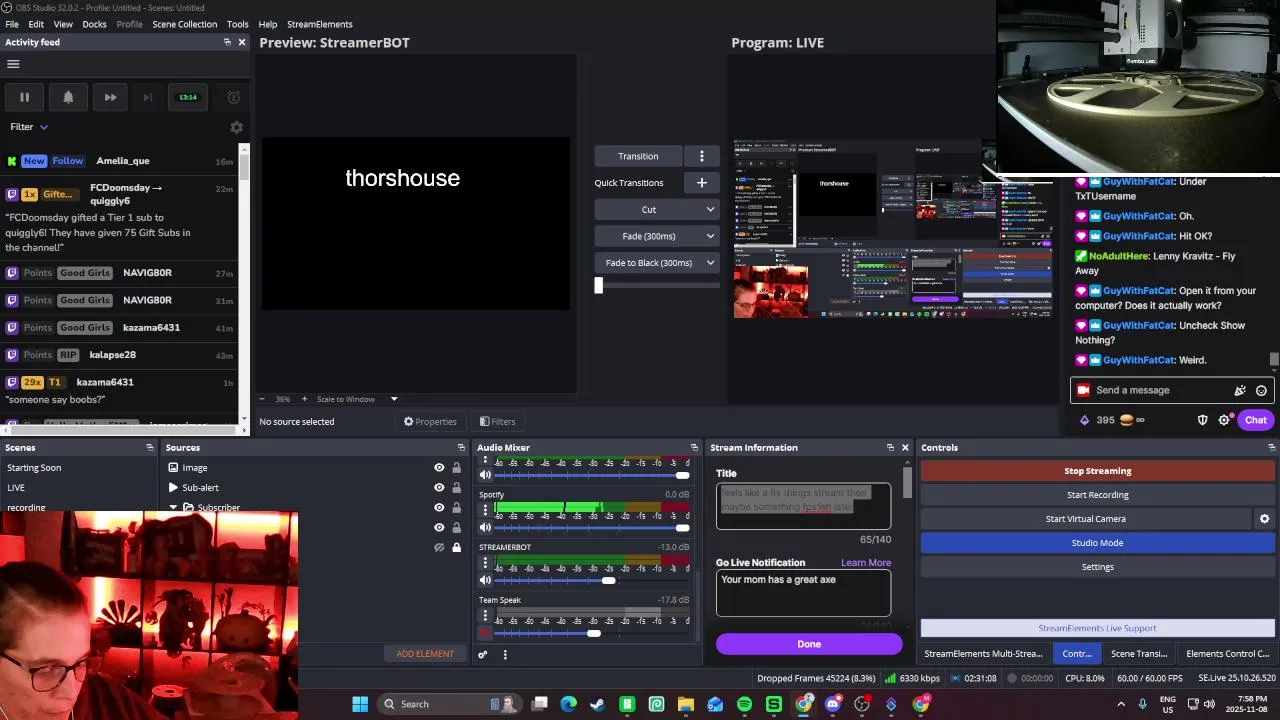Open the emote picker in chat
Screen dimensions: 1280x720
tap(1261, 391)
